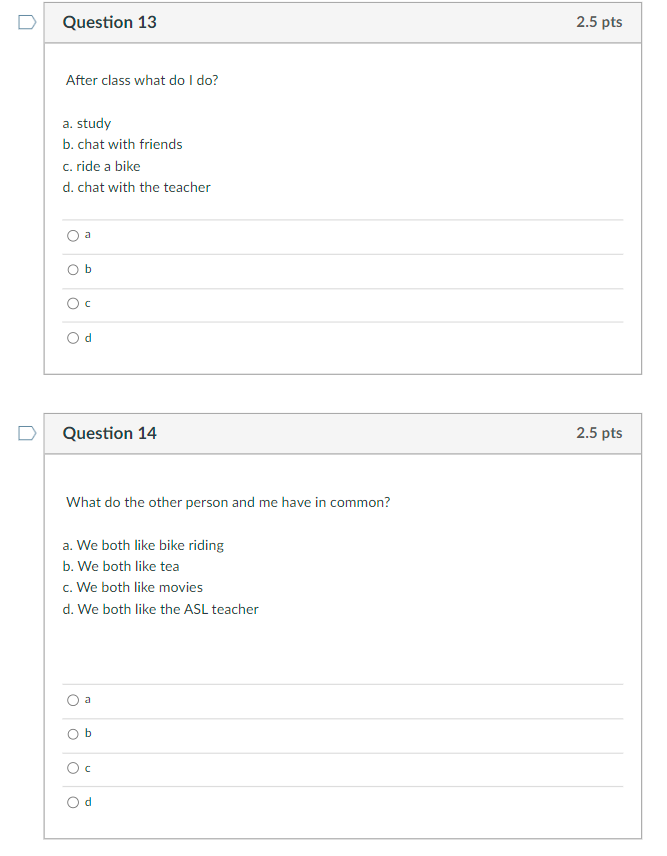
Task: Mark radio option d in Question 13
Action: click(x=73, y=338)
